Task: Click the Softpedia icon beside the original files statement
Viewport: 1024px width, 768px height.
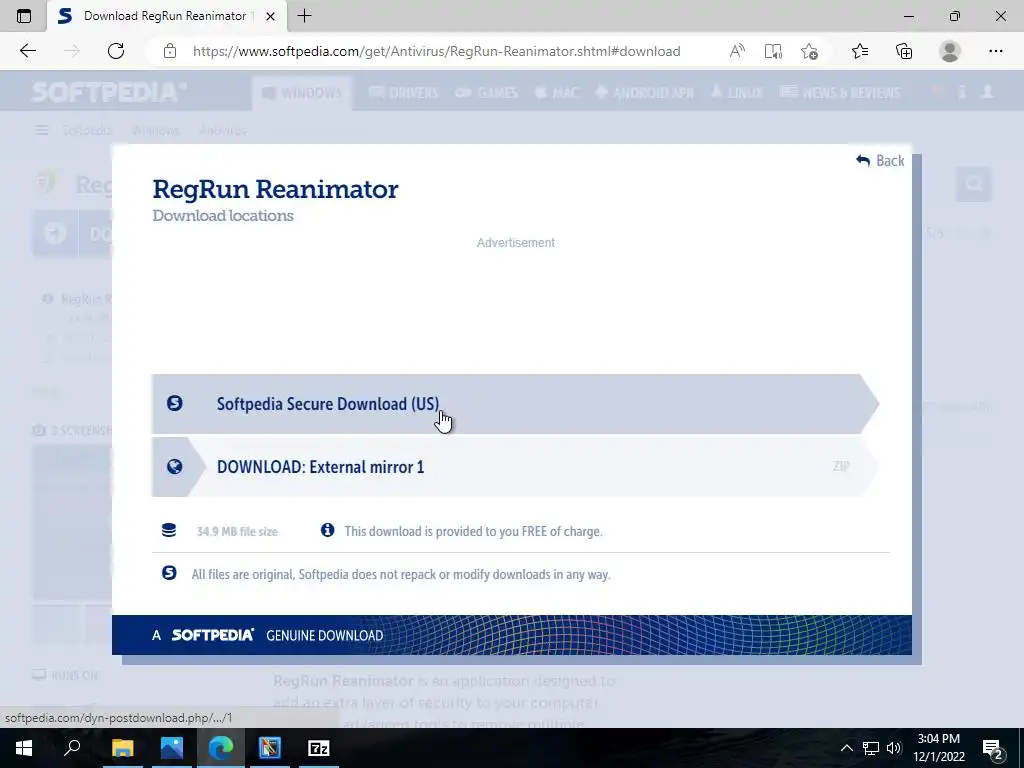Action: (x=169, y=573)
